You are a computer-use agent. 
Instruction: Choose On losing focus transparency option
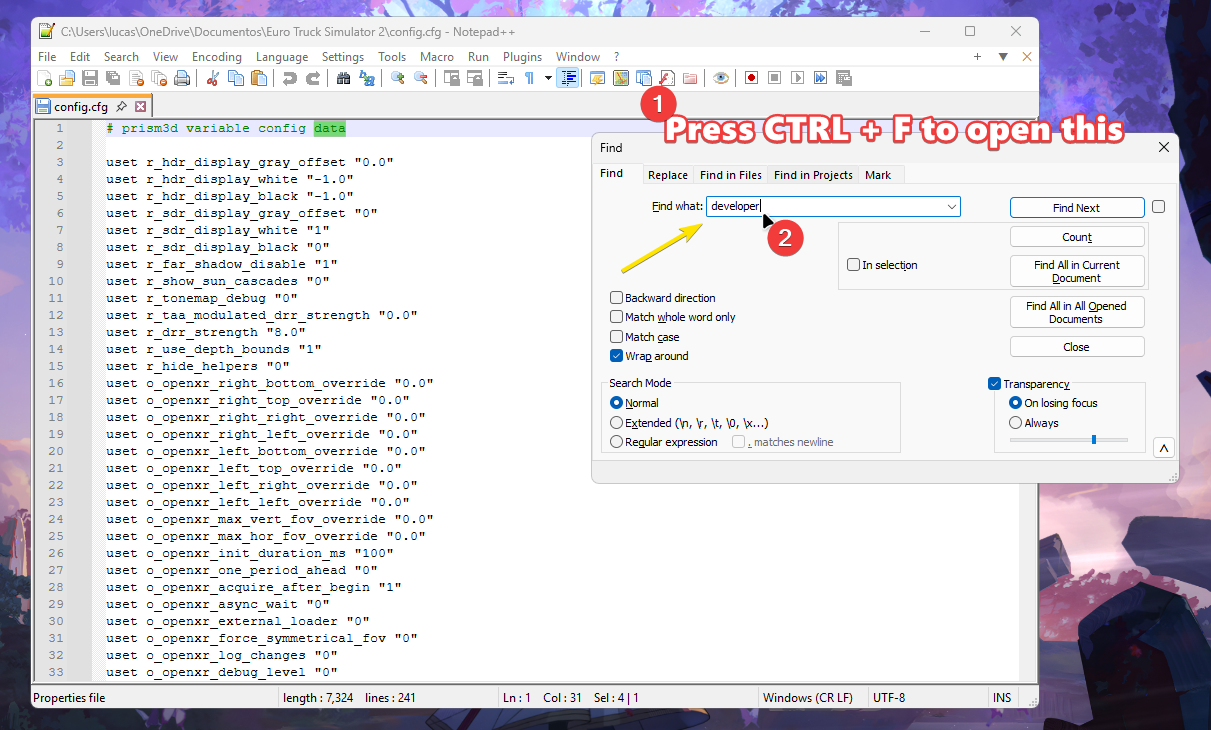1016,403
